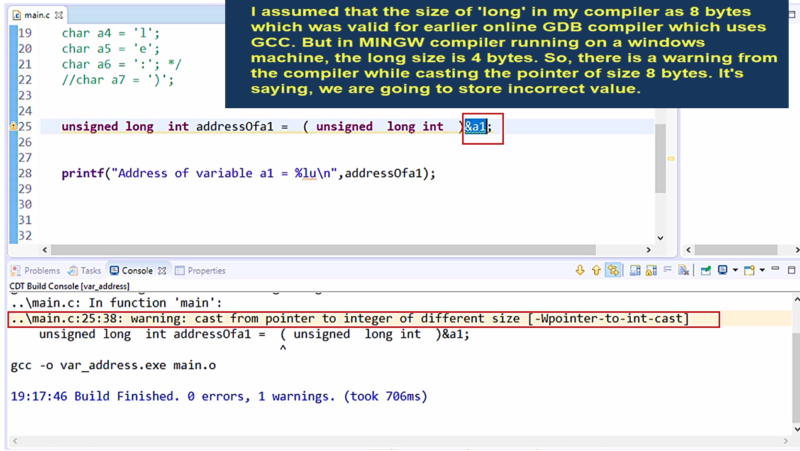Open the Tasks tab
The height and width of the screenshot is (451, 800).
pos(85,270)
